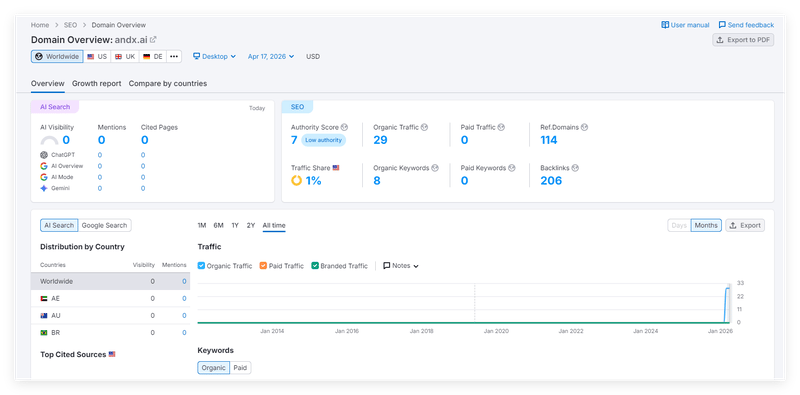This screenshot has height=395, width=800.
Task: Expand the Notes dropdown
Action: [401, 266]
